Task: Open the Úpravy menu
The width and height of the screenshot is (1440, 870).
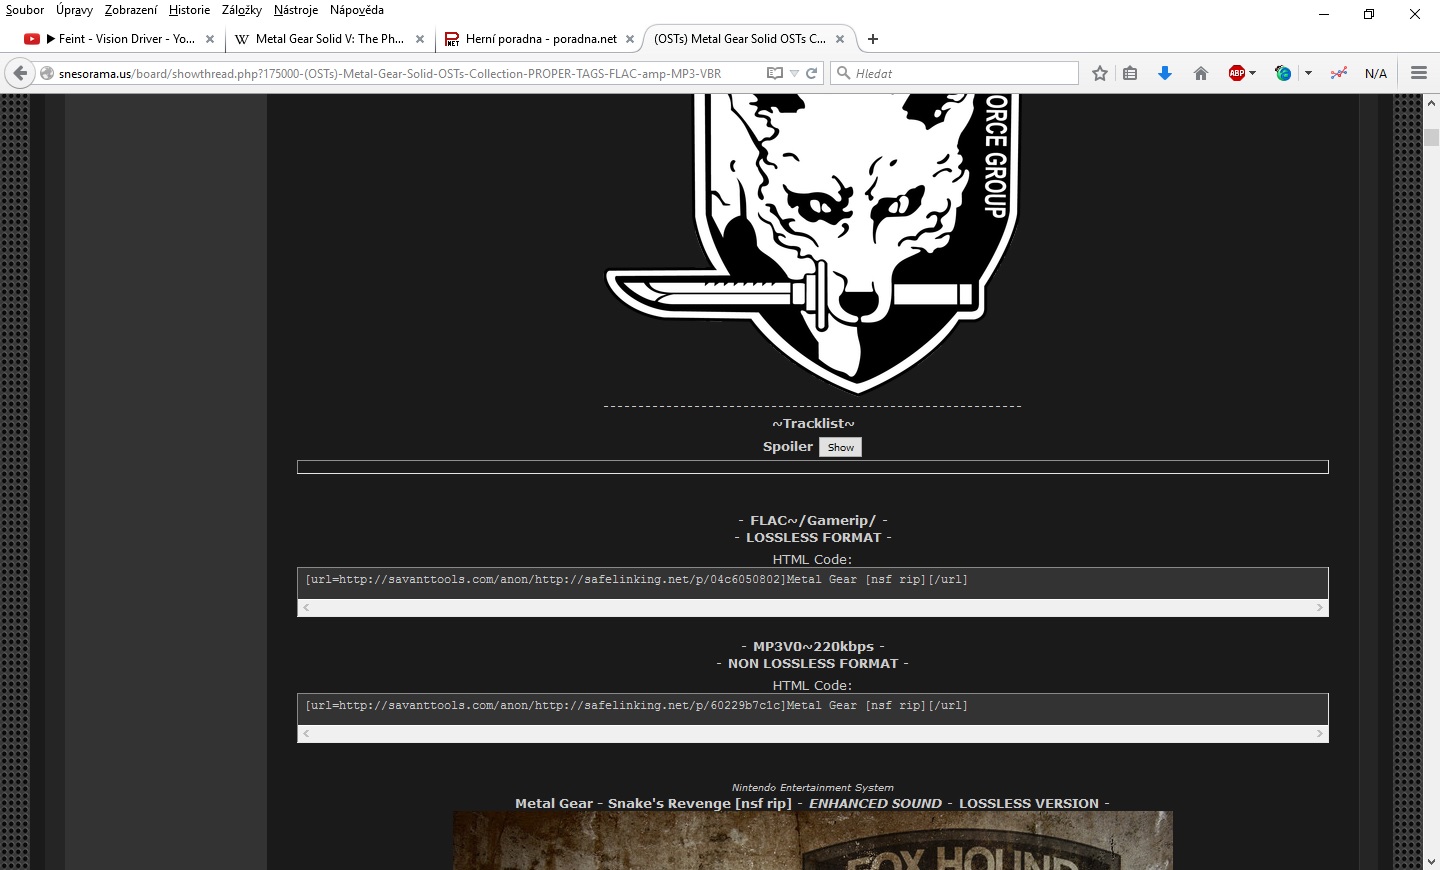Action: click(x=74, y=10)
